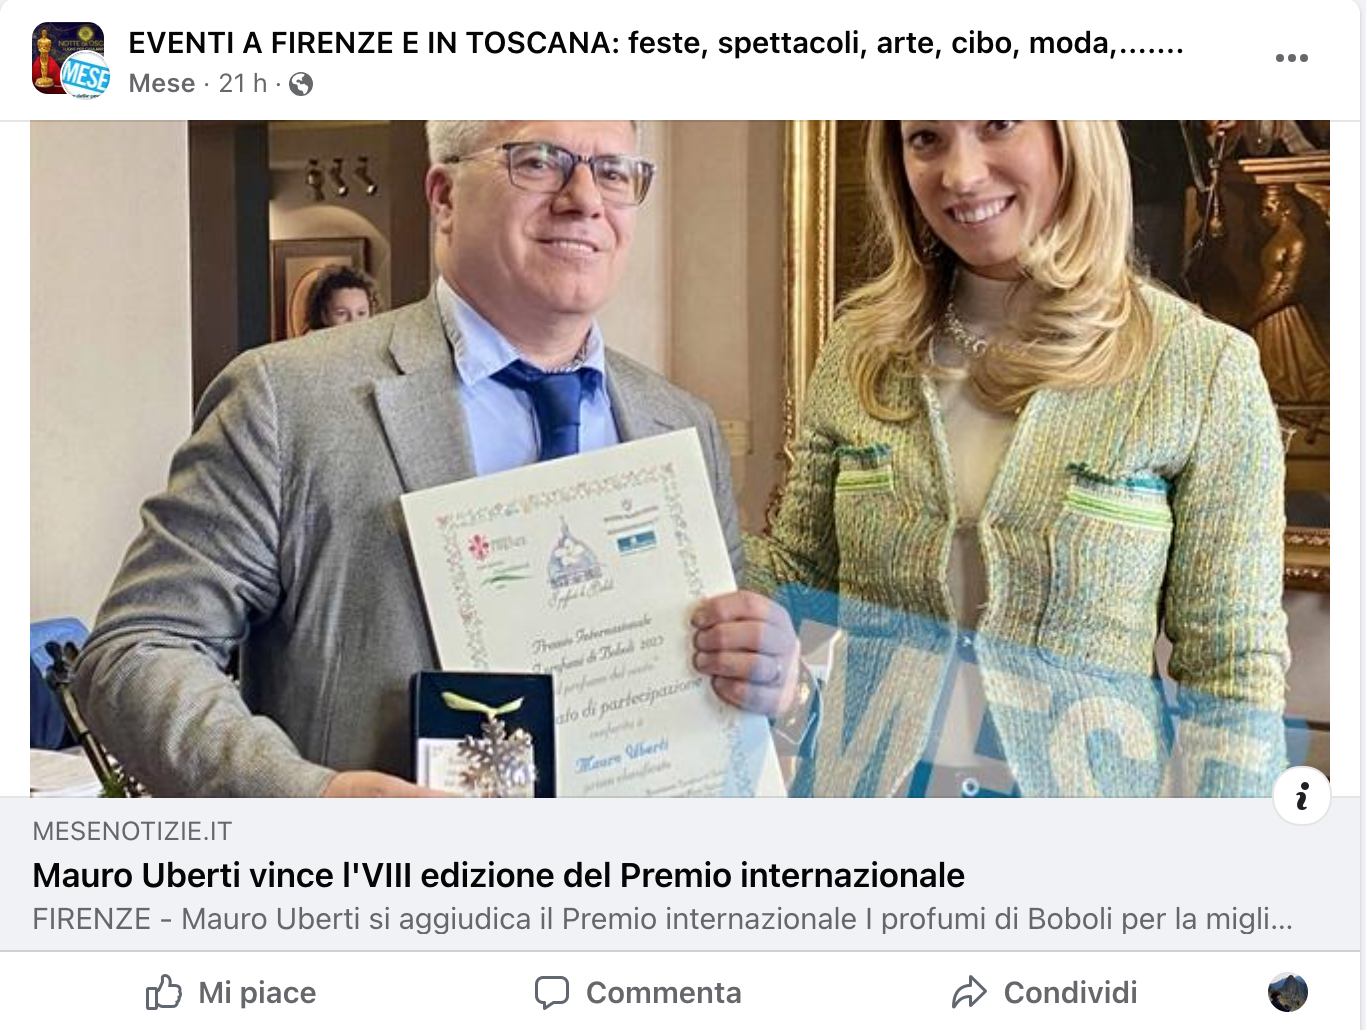Open the link info 'i' icon
The height and width of the screenshot is (1030, 1366).
(x=1301, y=796)
